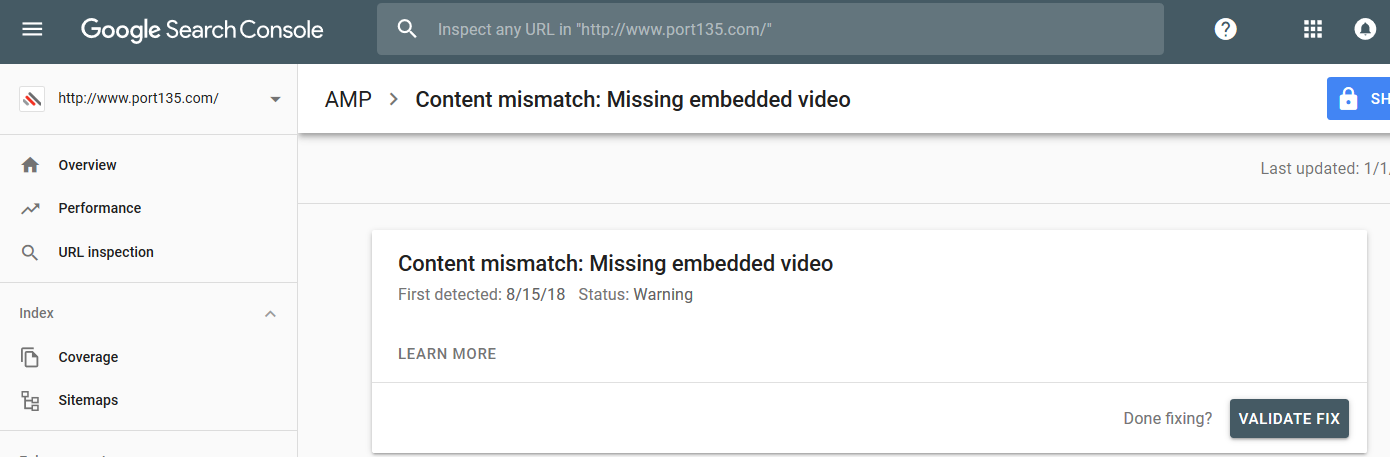Open the notifications bell

pos(1365,29)
